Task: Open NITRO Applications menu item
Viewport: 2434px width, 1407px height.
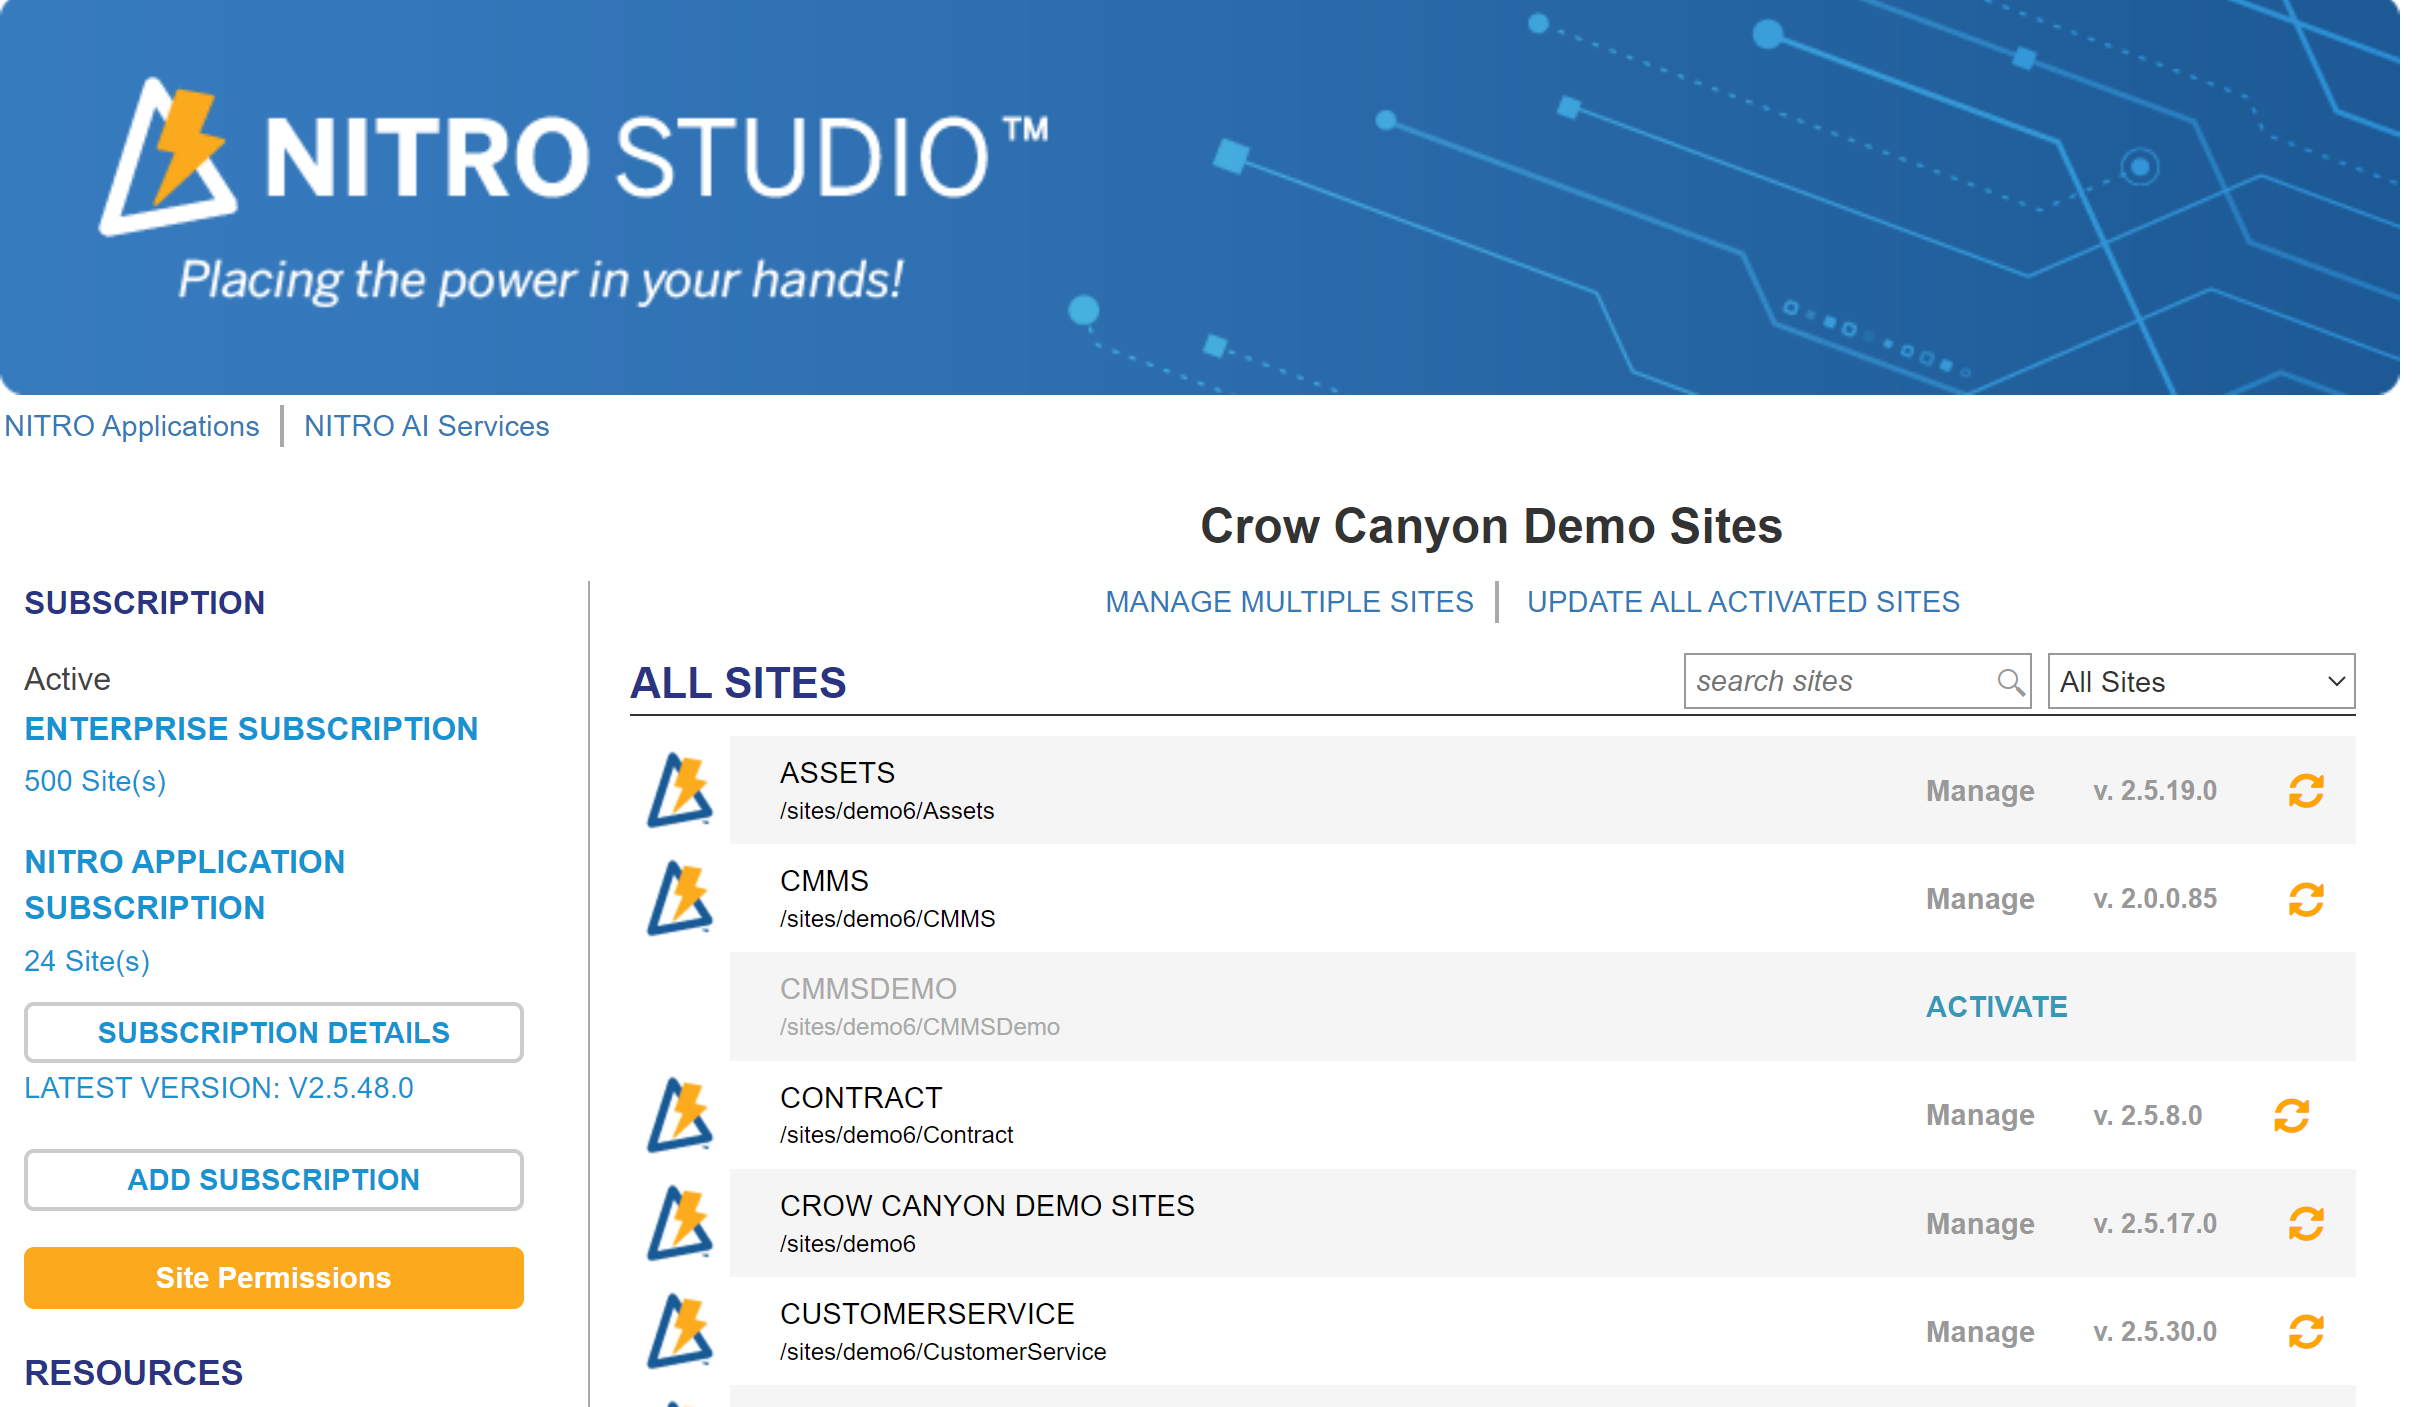Action: (x=132, y=426)
